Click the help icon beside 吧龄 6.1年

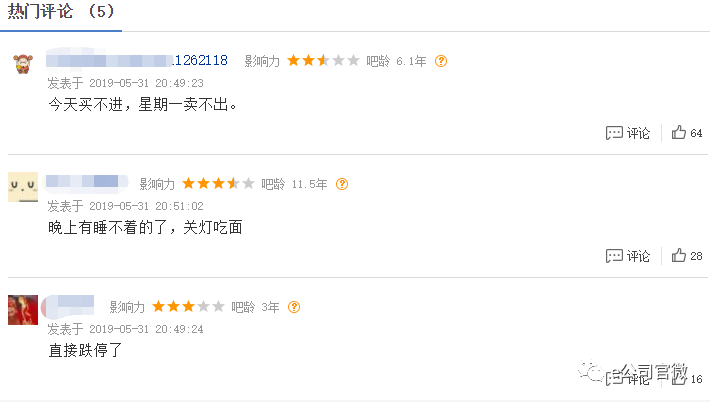pyautogui.click(x=441, y=61)
